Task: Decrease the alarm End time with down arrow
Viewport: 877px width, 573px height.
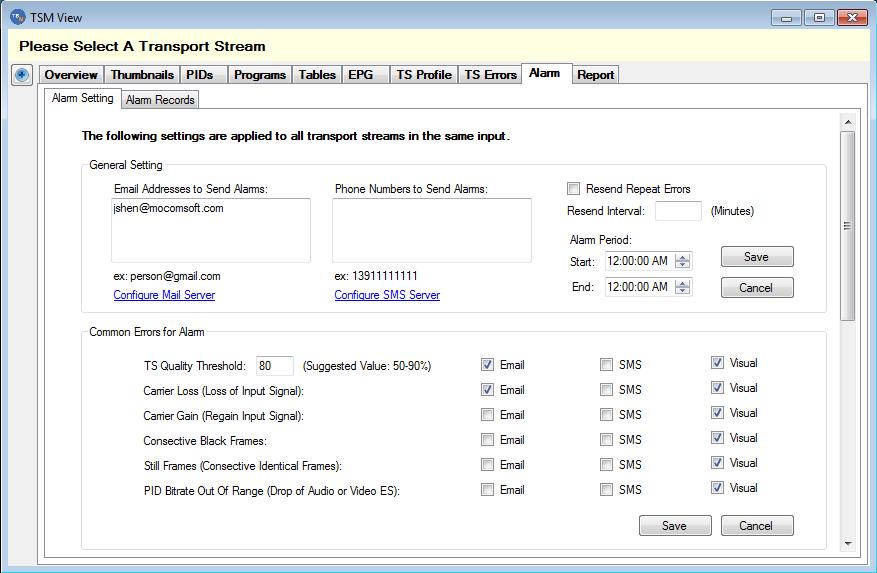Action: point(683,292)
